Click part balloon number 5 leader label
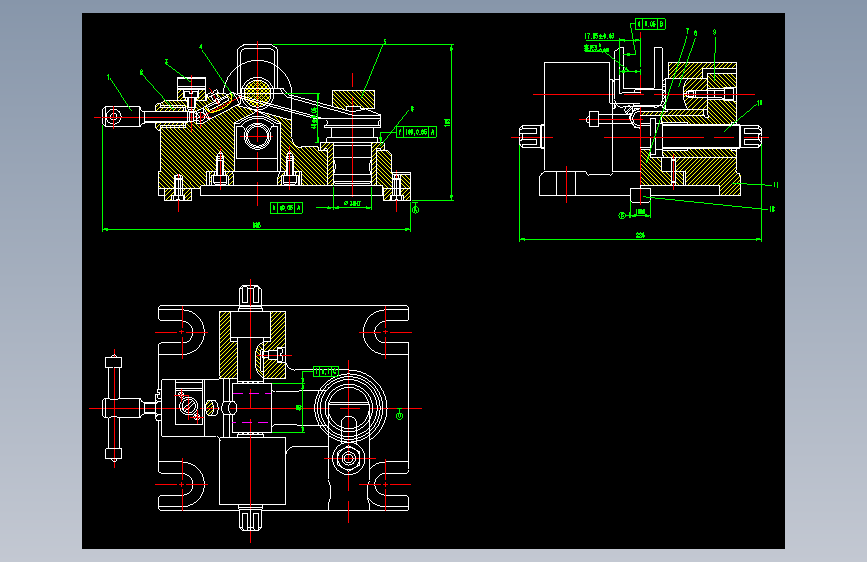This screenshot has height=562, width=867. point(385,41)
